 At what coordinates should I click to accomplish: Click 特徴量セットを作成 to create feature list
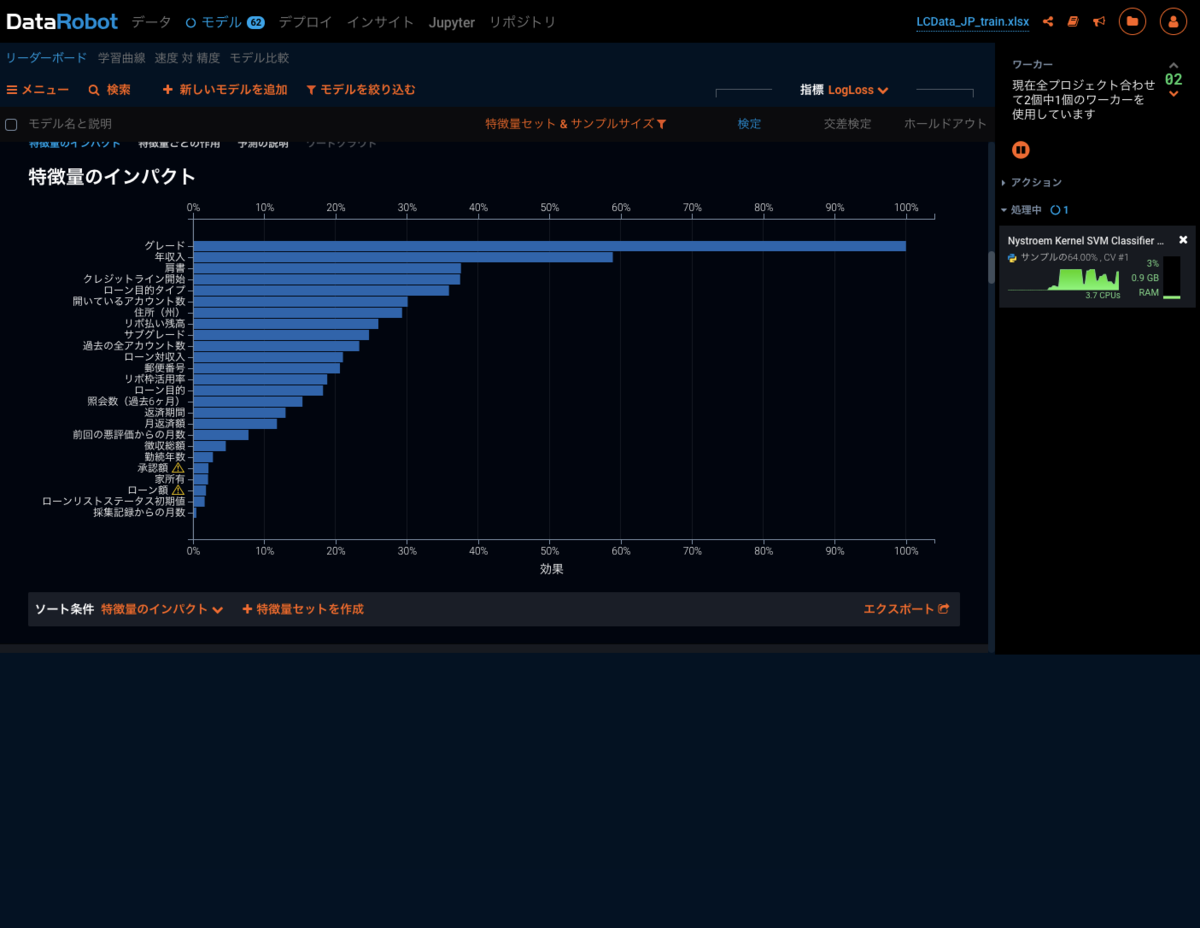click(303, 609)
